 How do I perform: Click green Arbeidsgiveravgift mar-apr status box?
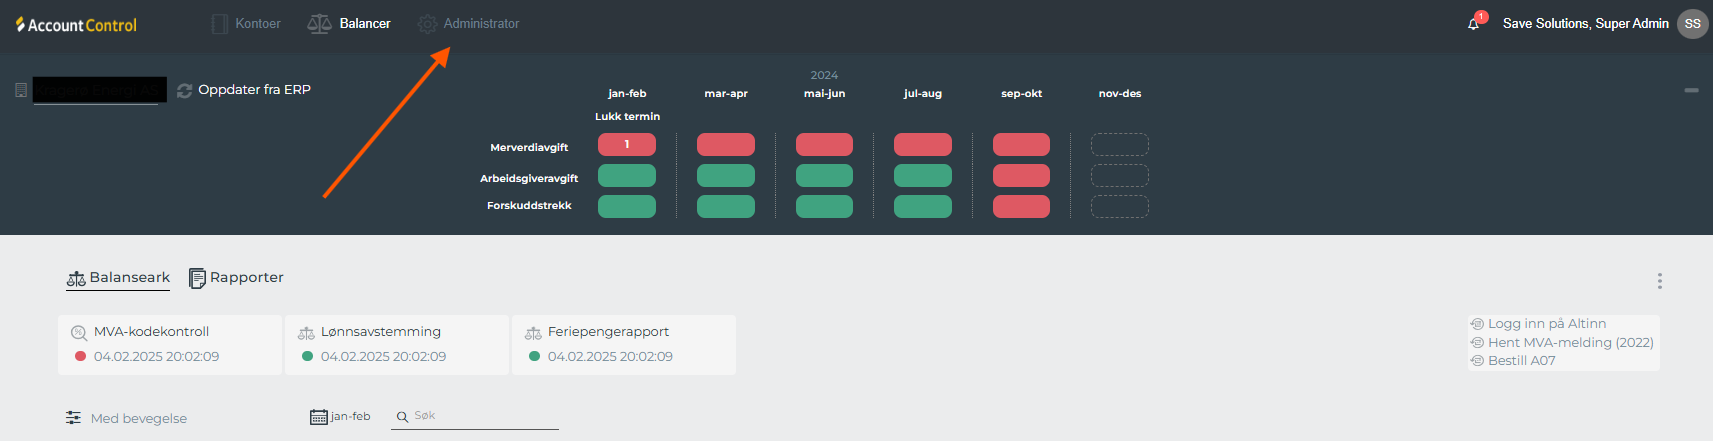(725, 176)
